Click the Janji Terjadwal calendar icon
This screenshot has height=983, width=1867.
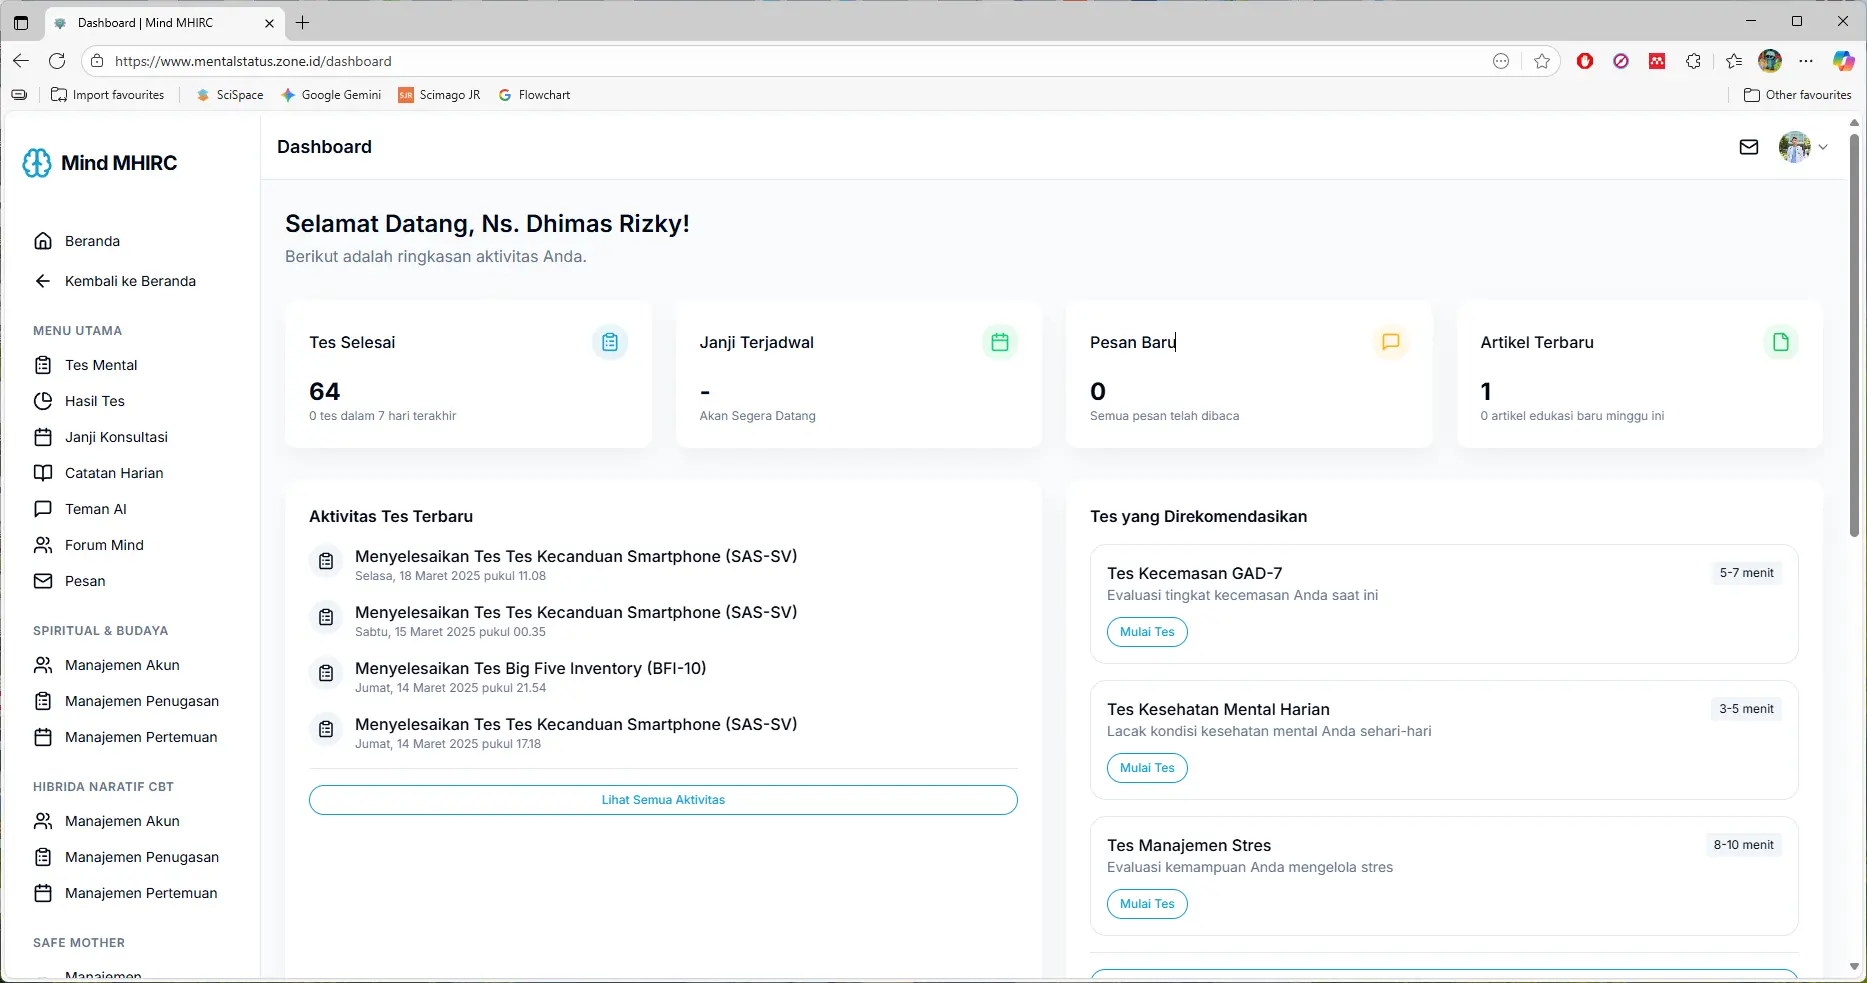(x=1000, y=342)
